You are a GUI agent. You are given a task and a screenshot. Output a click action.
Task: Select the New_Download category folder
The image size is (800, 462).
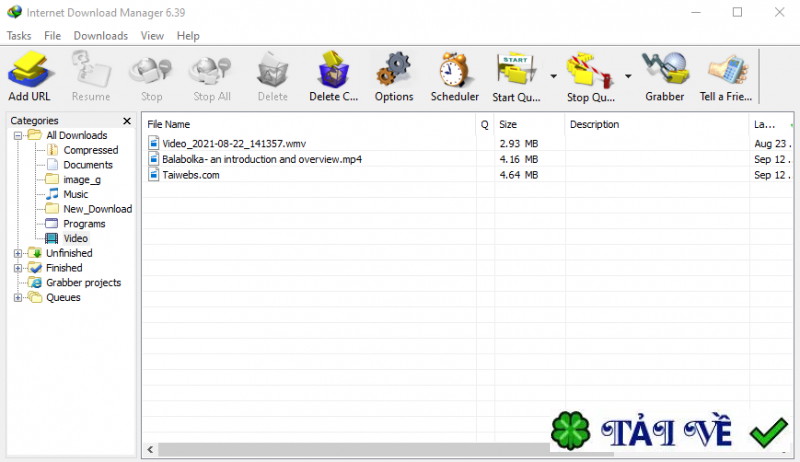97,209
